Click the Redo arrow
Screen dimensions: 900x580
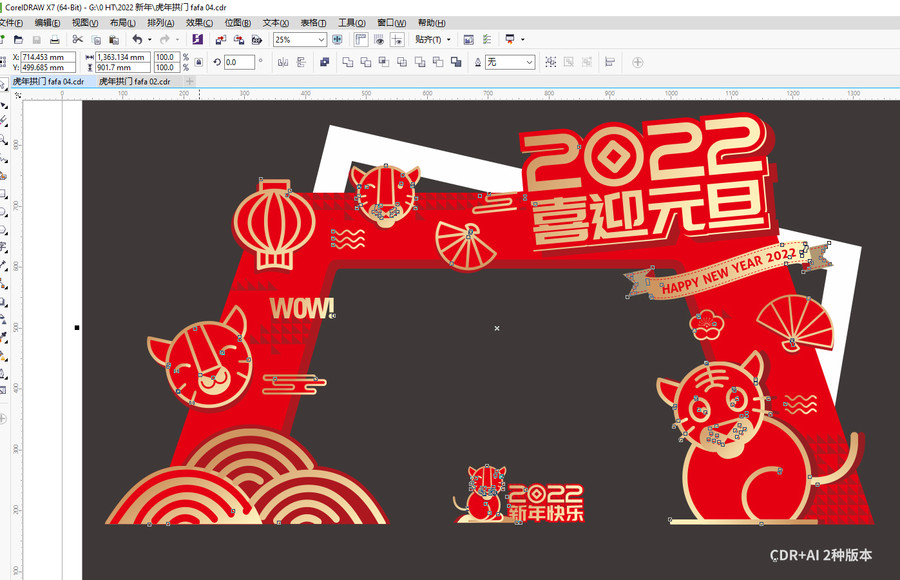click(x=165, y=40)
